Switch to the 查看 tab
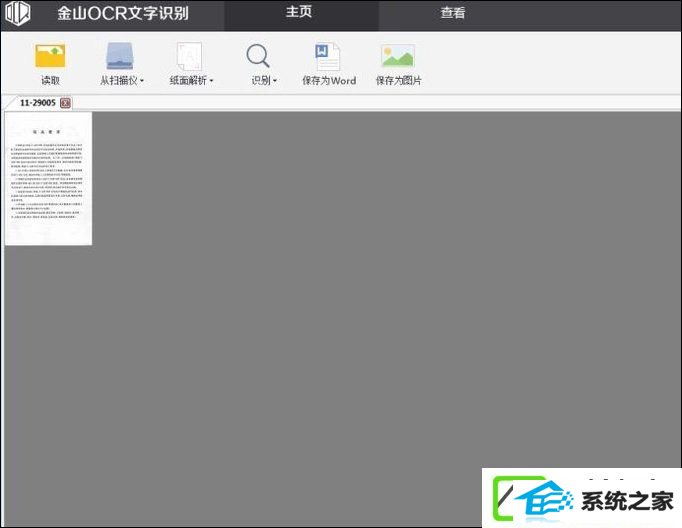The height and width of the screenshot is (528, 682). [x=453, y=13]
